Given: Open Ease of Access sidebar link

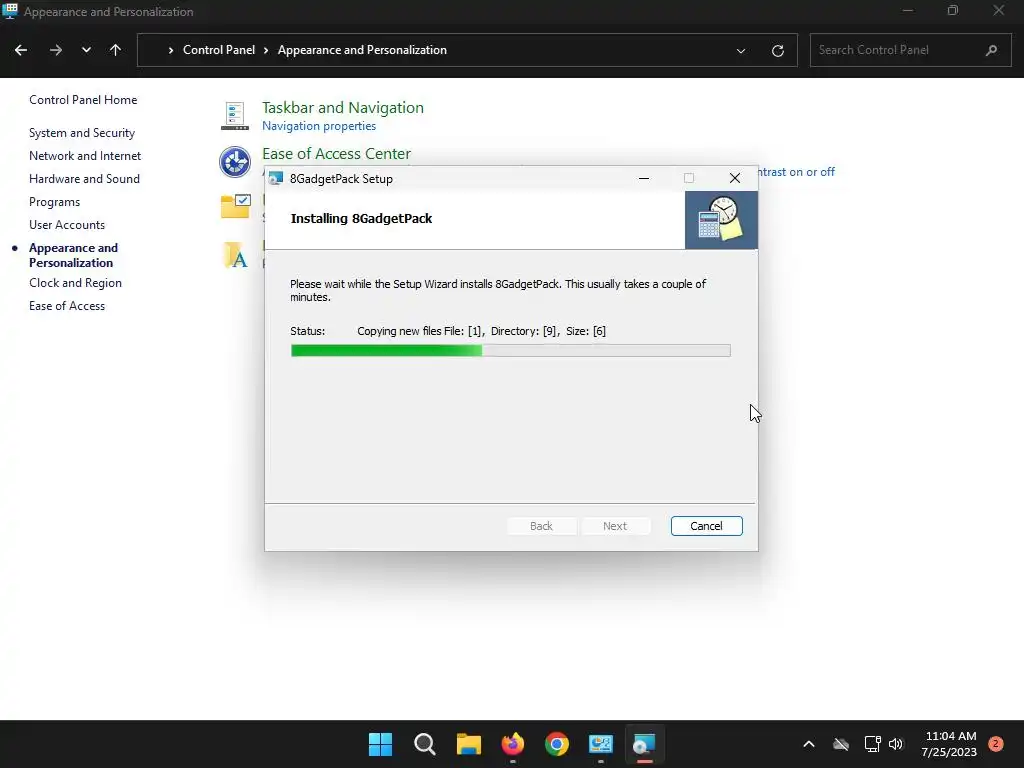Looking at the screenshot, I should point(67,306).
